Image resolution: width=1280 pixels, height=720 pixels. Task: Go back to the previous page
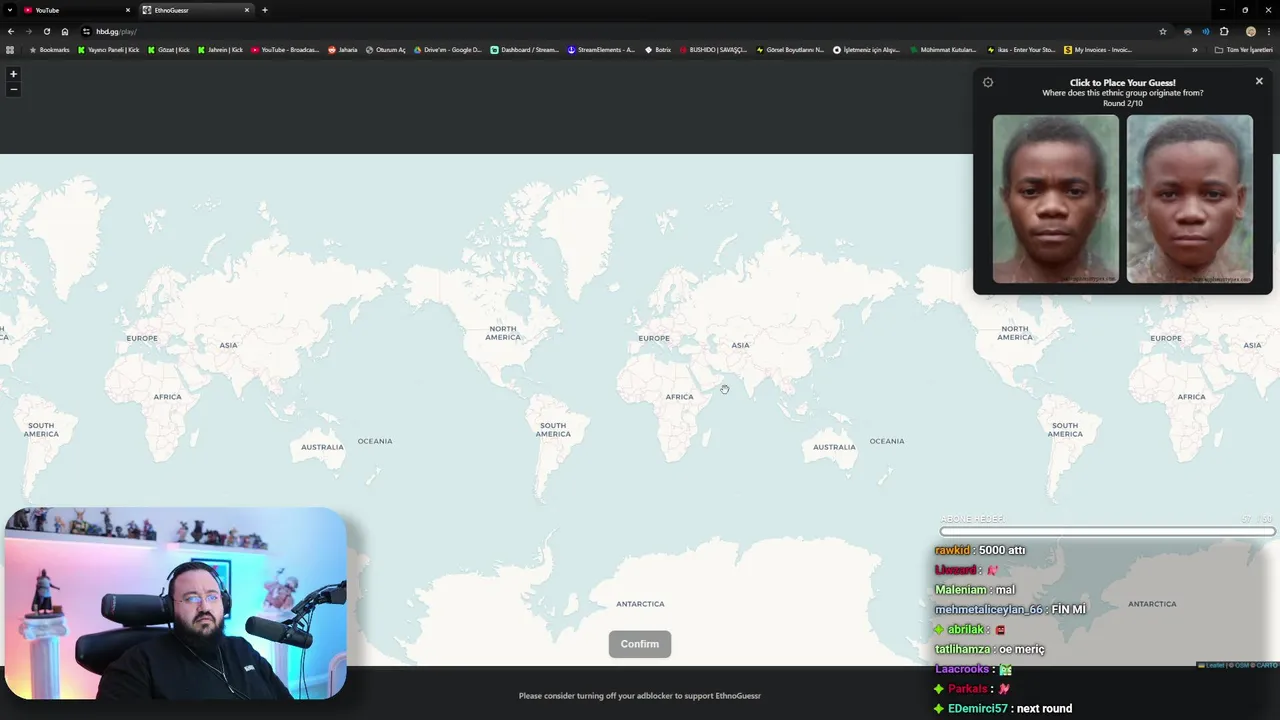click(11, 31)
